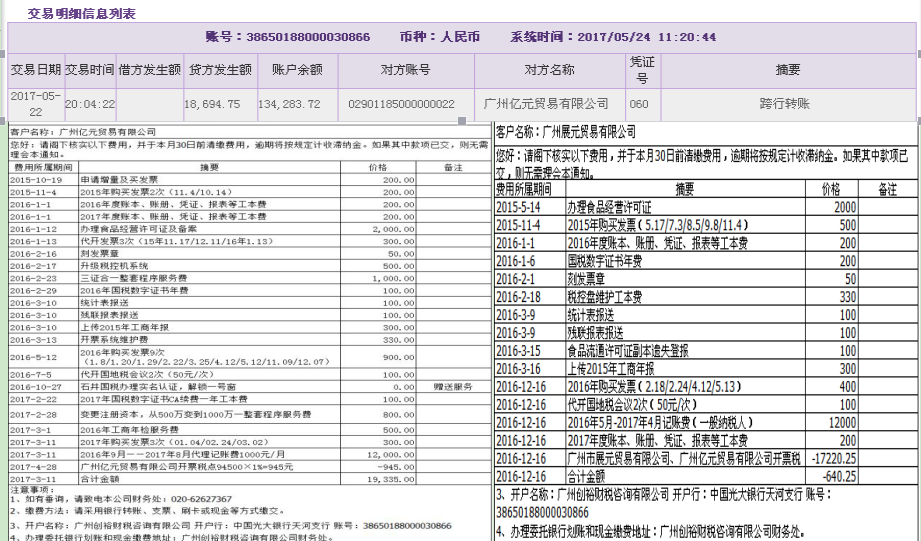Click the 对方名称 column header

(549, 69)
